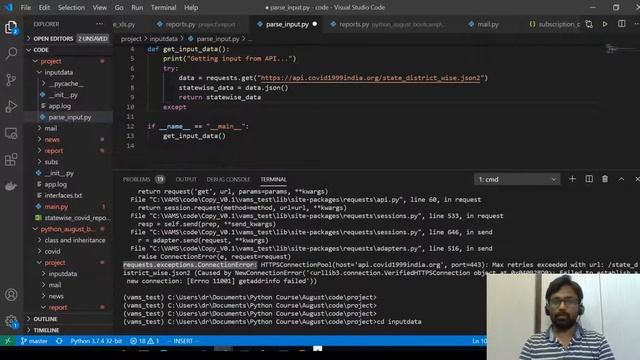Open app.log under inputdata folder

coord(60,106)
